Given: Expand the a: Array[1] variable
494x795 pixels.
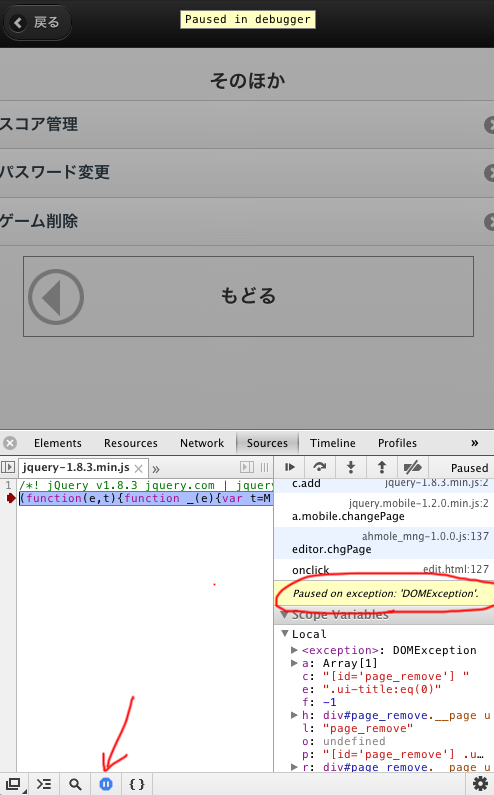Looking at the screenshot, I should point(294,663).
